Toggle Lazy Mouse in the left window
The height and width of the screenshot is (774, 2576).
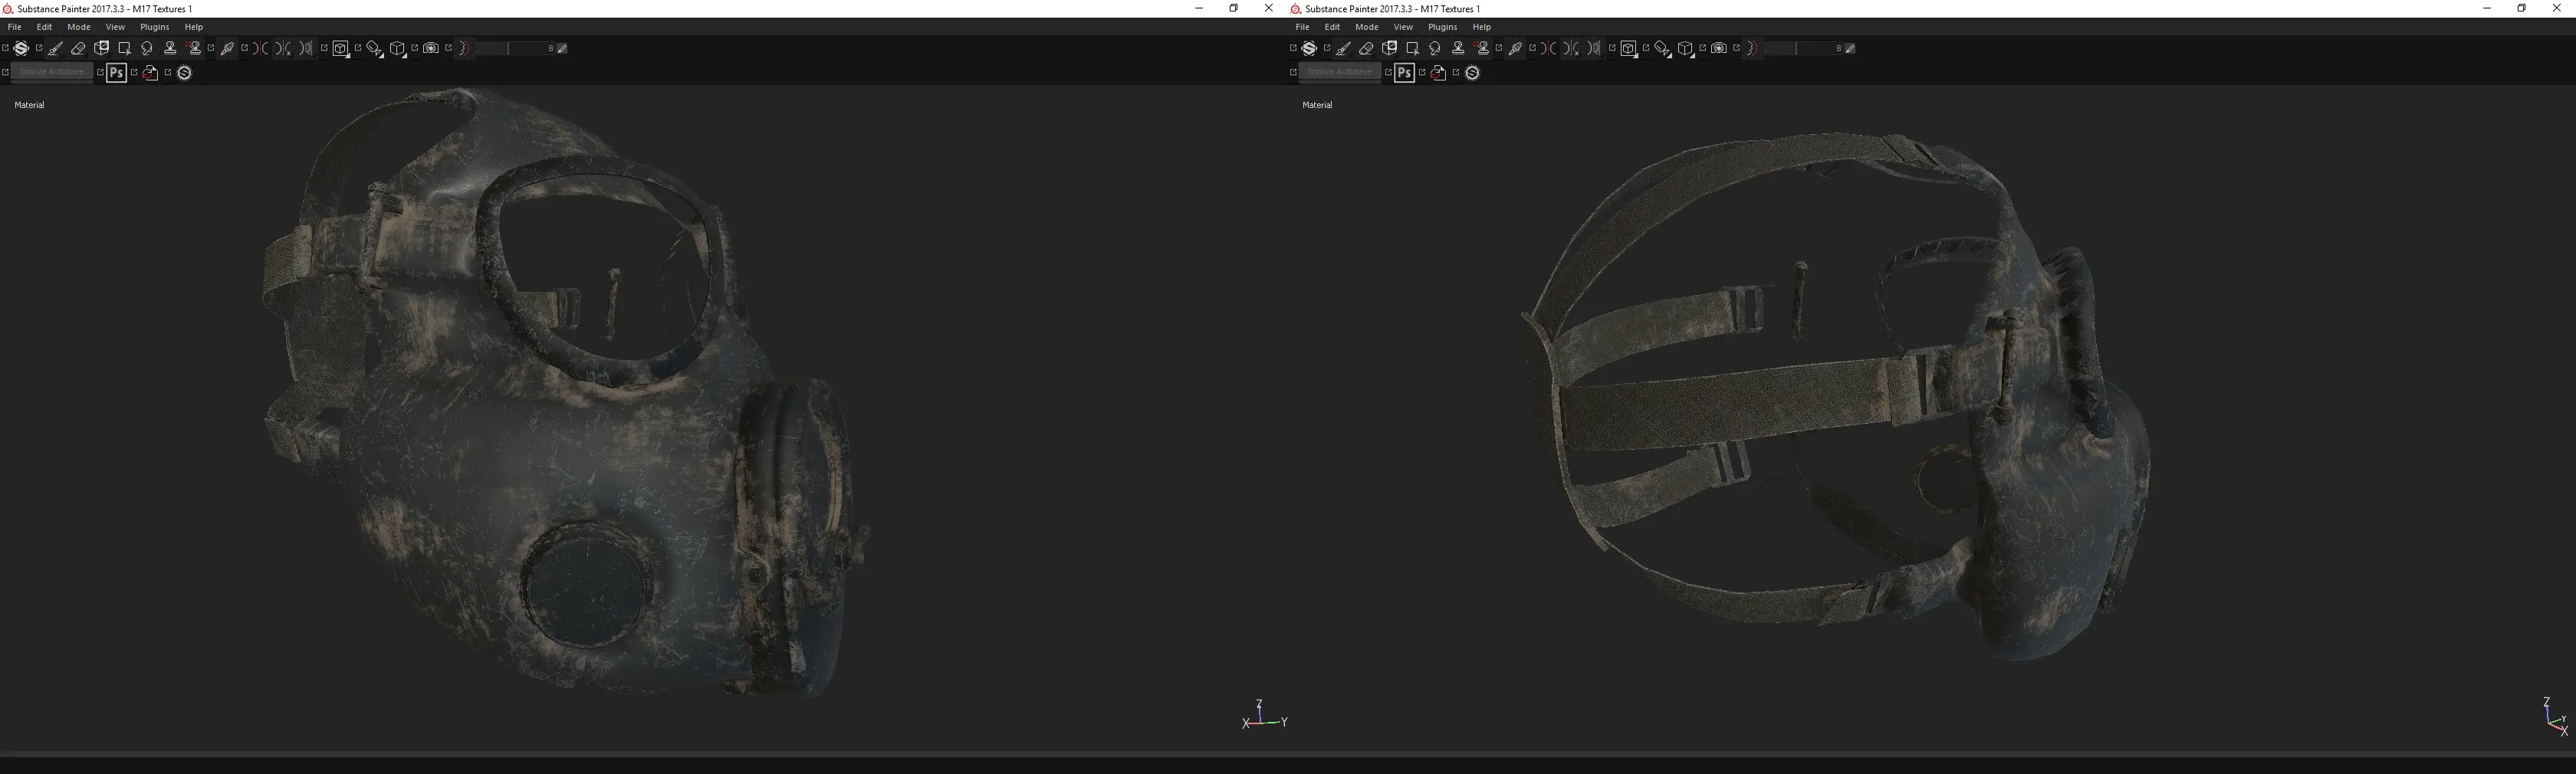(x=464, y=48)
